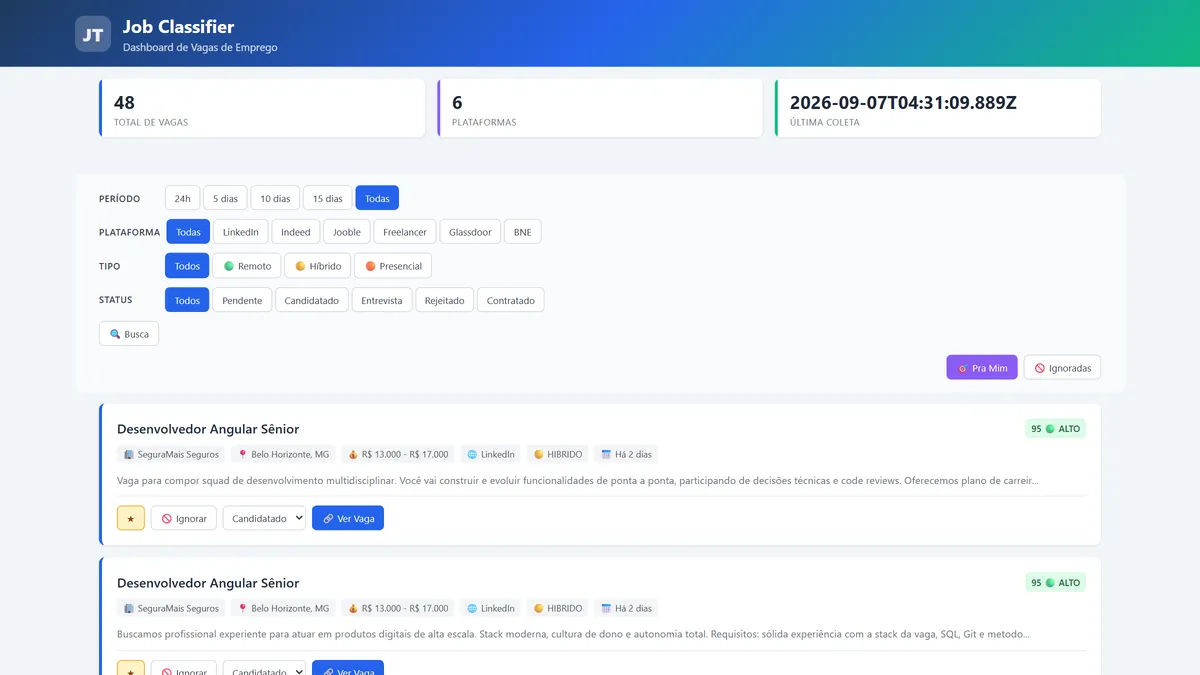Filter job type to Remoto

click(247, 266)
